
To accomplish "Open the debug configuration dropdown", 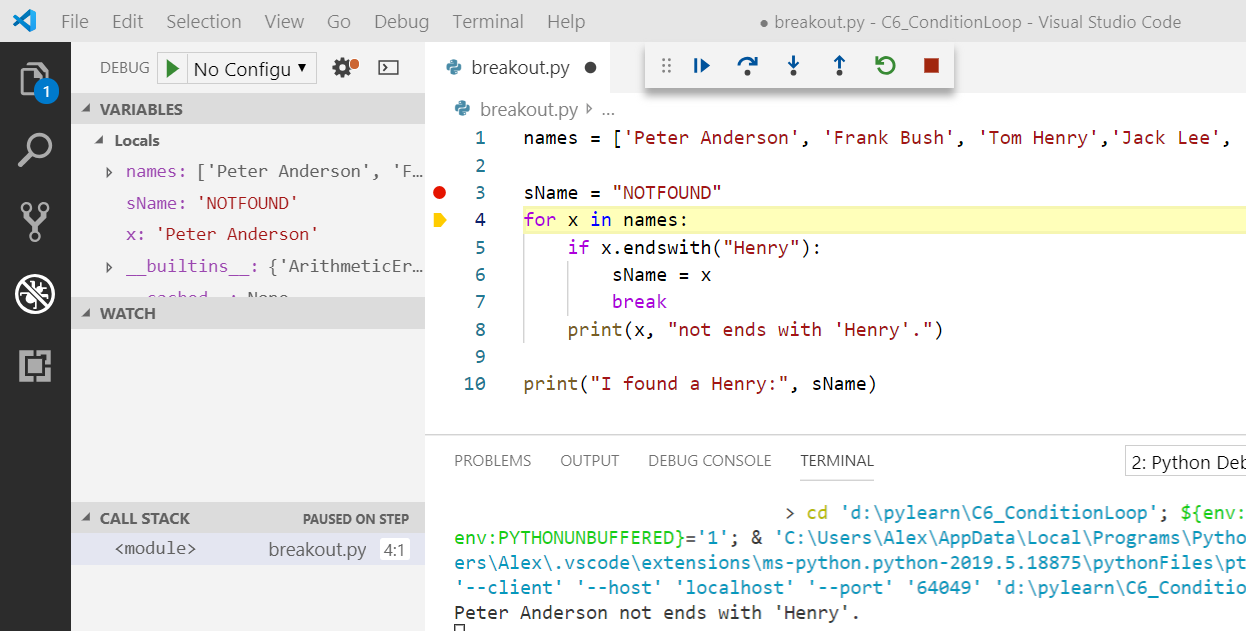I will click(x=251, y=68).
